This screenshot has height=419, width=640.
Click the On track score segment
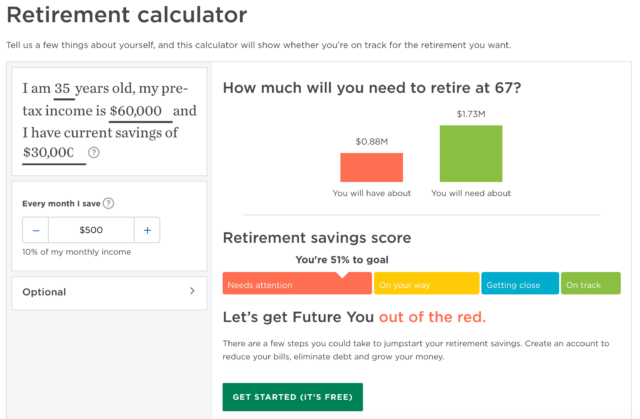click(590, 285)
